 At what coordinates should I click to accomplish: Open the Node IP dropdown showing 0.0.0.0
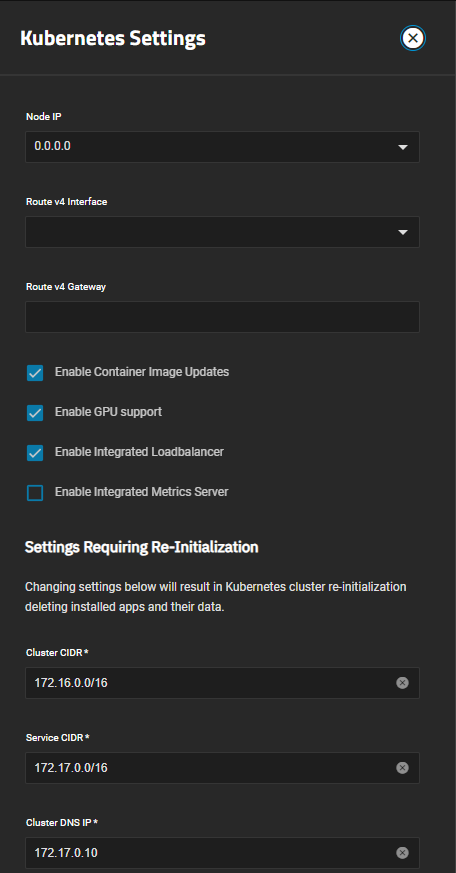(x=222, y=147)
